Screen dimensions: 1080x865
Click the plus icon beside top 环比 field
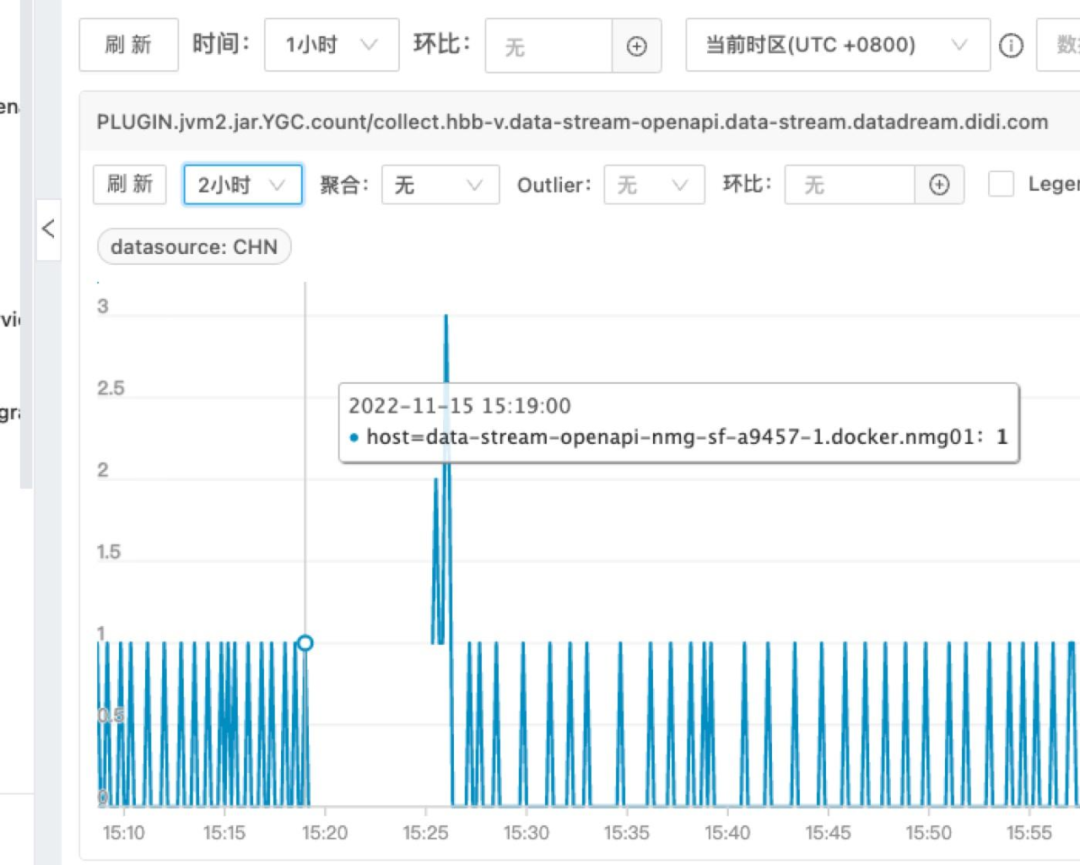point(636,46)
